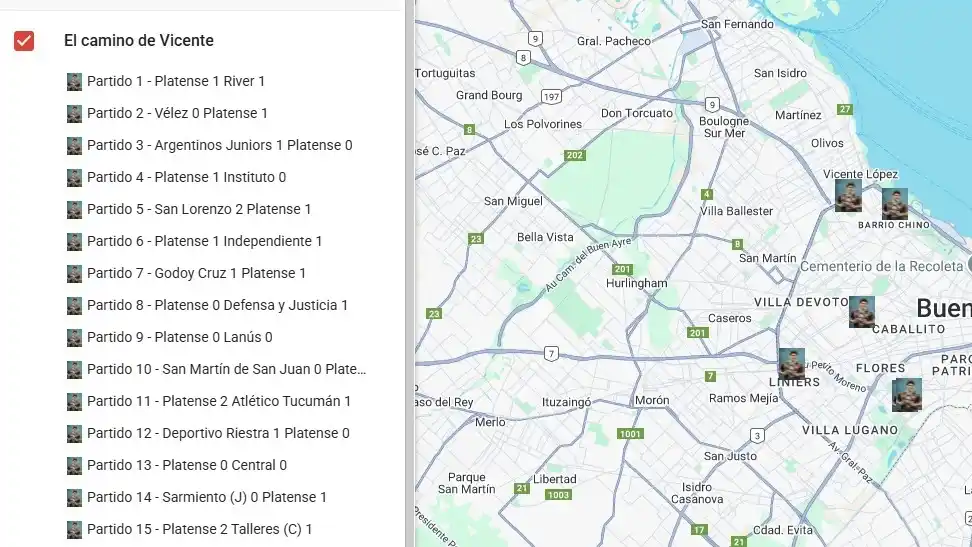Open Partido 11 - Platense 2 Atlético Tucumán 1
972x547 pixels.
click(x=218, y=401)
